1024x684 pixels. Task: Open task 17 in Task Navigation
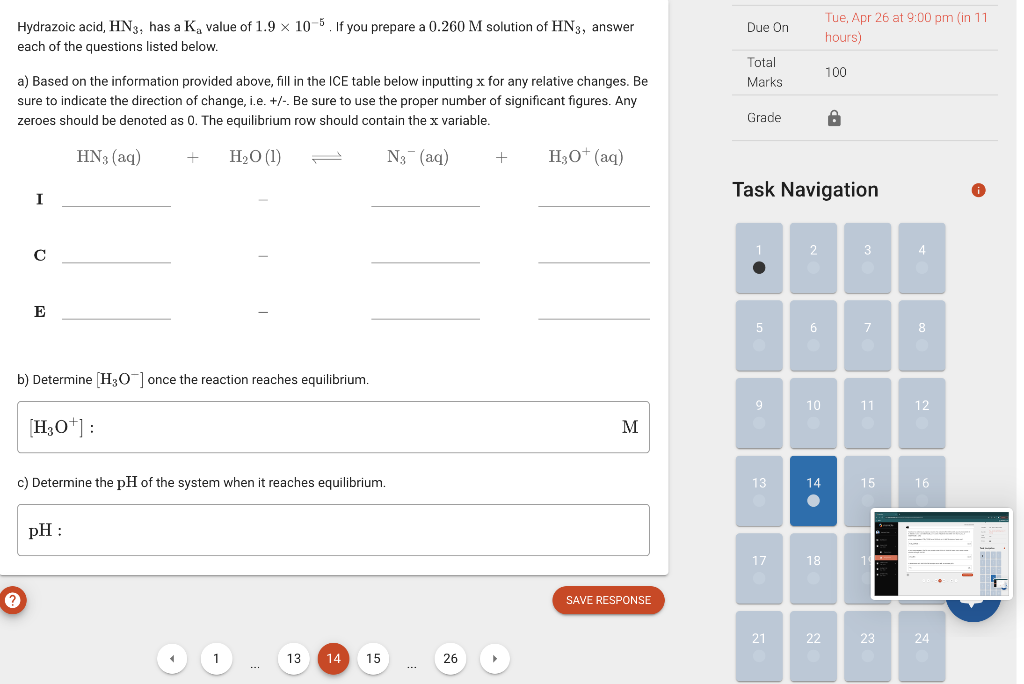coord(759,569)
